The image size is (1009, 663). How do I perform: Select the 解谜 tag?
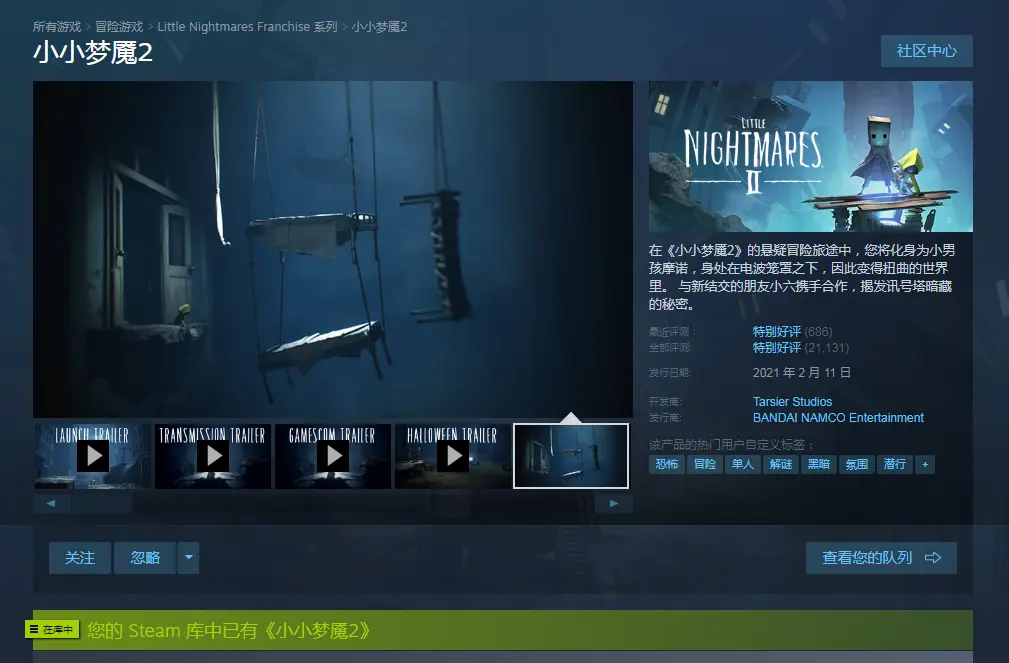(x=781, y=464)
